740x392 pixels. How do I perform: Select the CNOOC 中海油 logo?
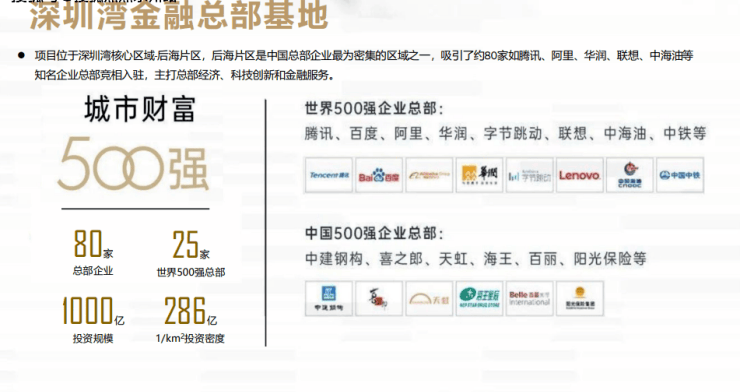(630, 175)
